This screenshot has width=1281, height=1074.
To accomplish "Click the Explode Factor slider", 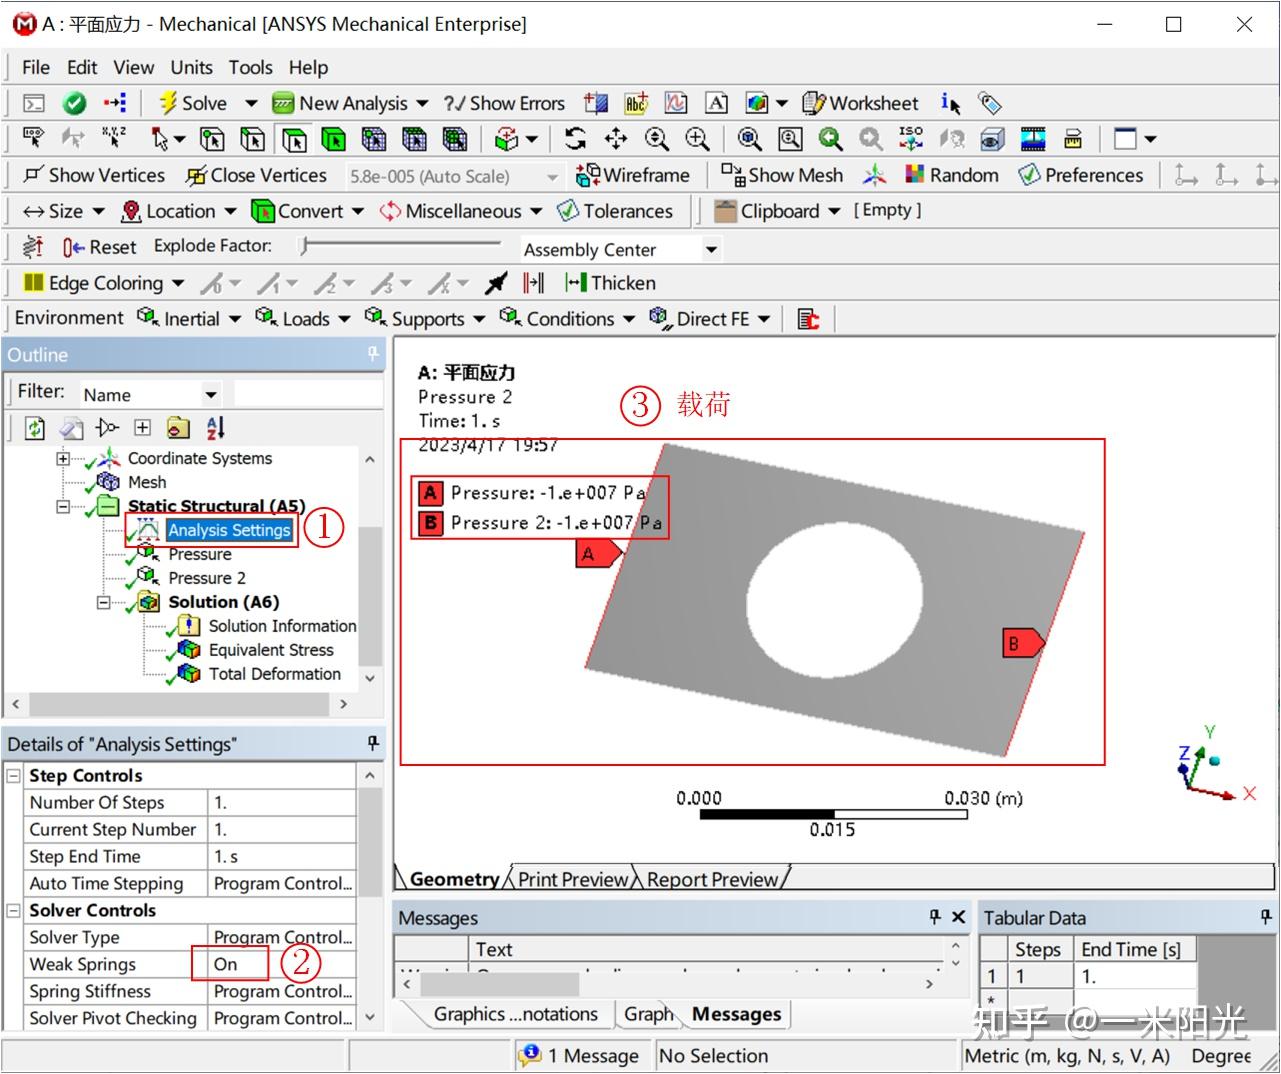I will click(x=401, y=244).
